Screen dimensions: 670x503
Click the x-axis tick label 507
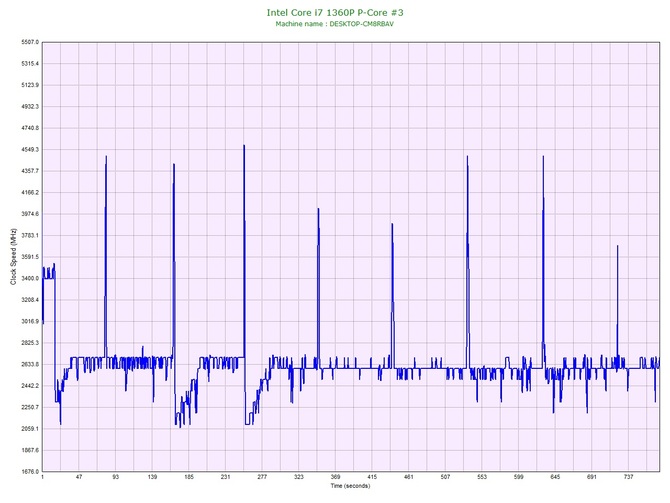(x=445, y=477)
